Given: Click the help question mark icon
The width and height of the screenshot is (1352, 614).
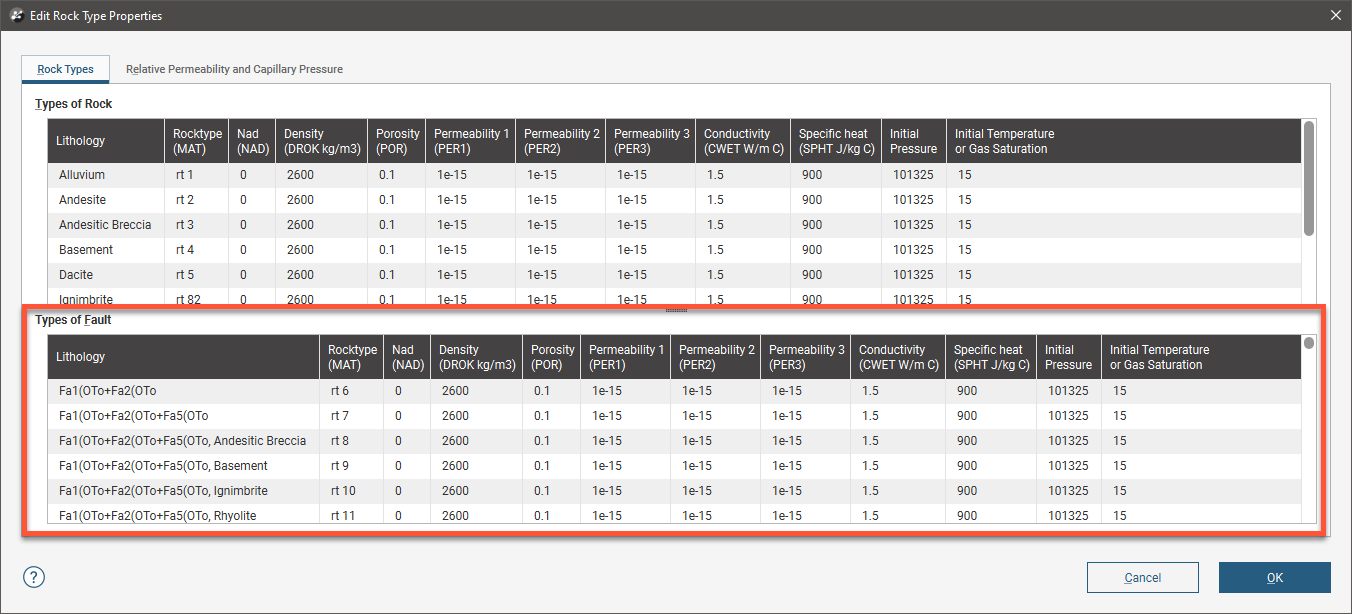Looking at the screenshot, I should (34, 577).
